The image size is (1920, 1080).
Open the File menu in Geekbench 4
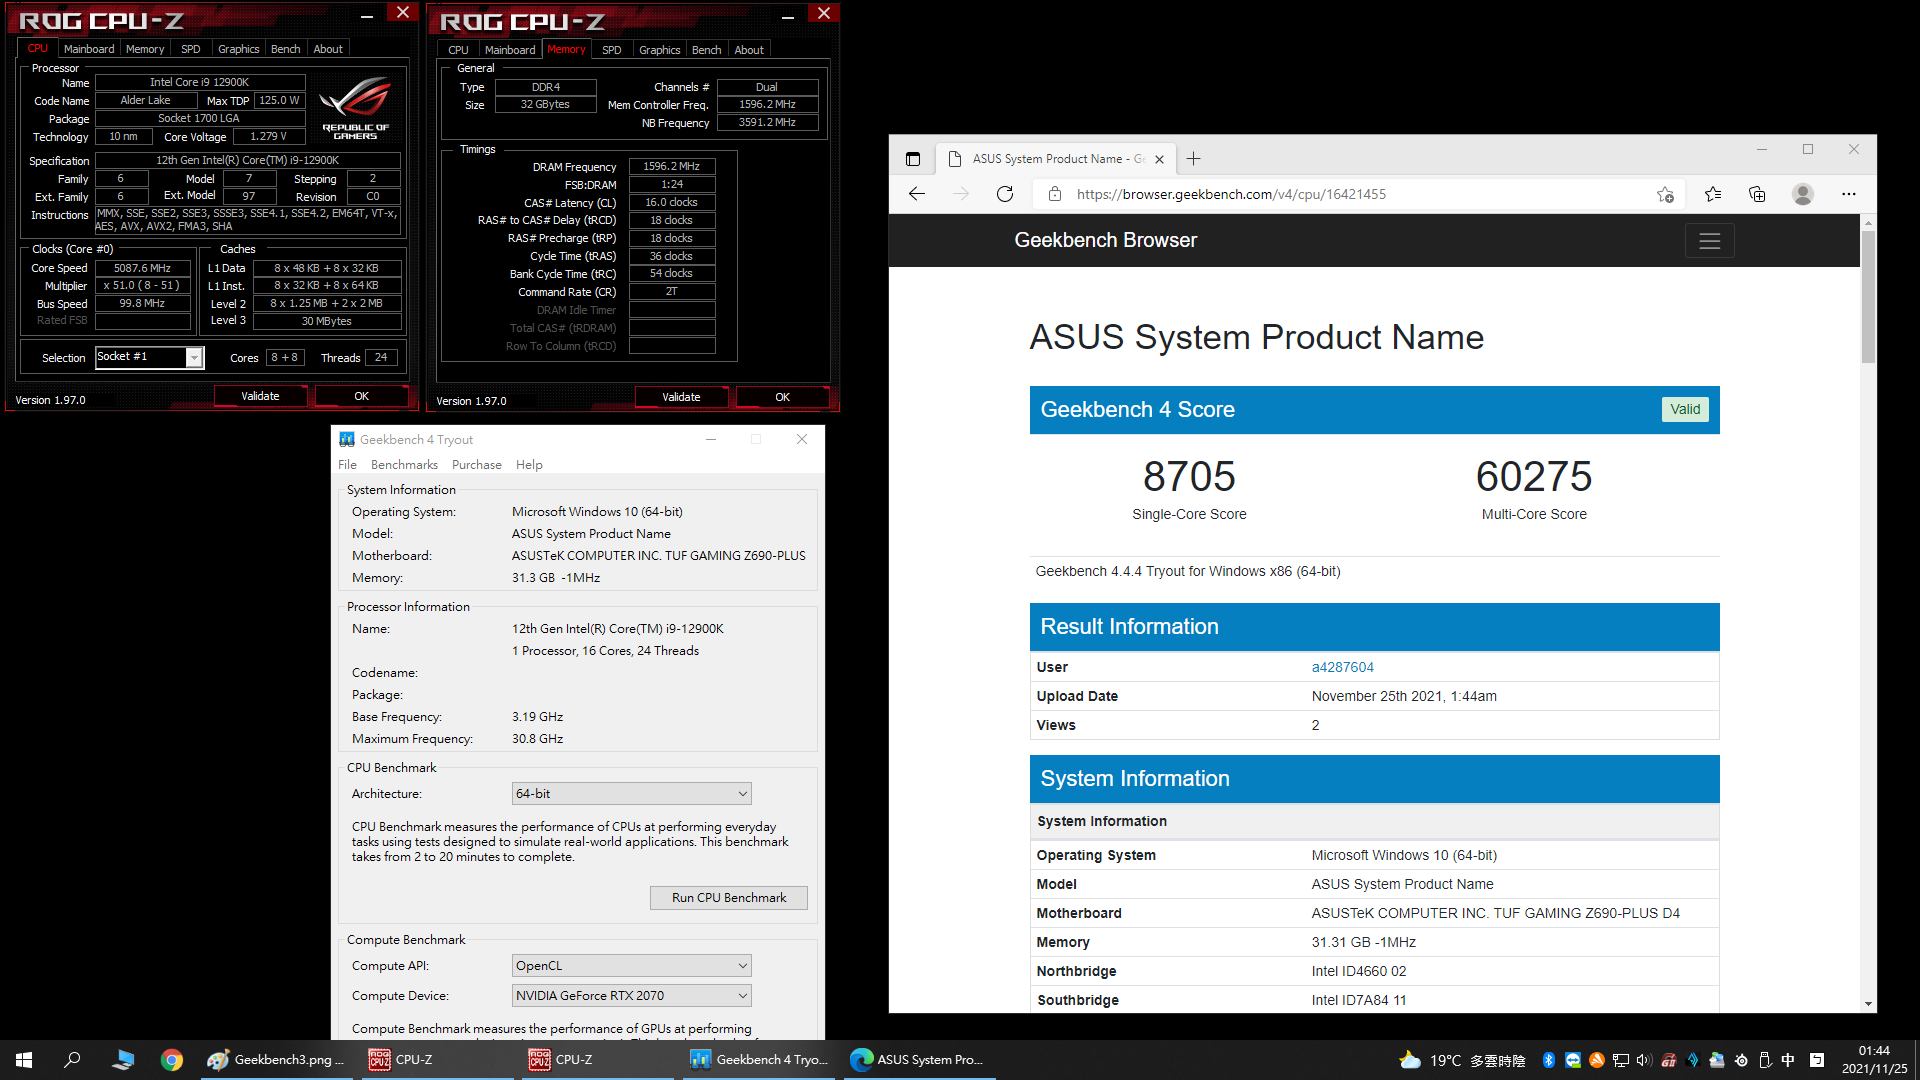tap(348, 465)
